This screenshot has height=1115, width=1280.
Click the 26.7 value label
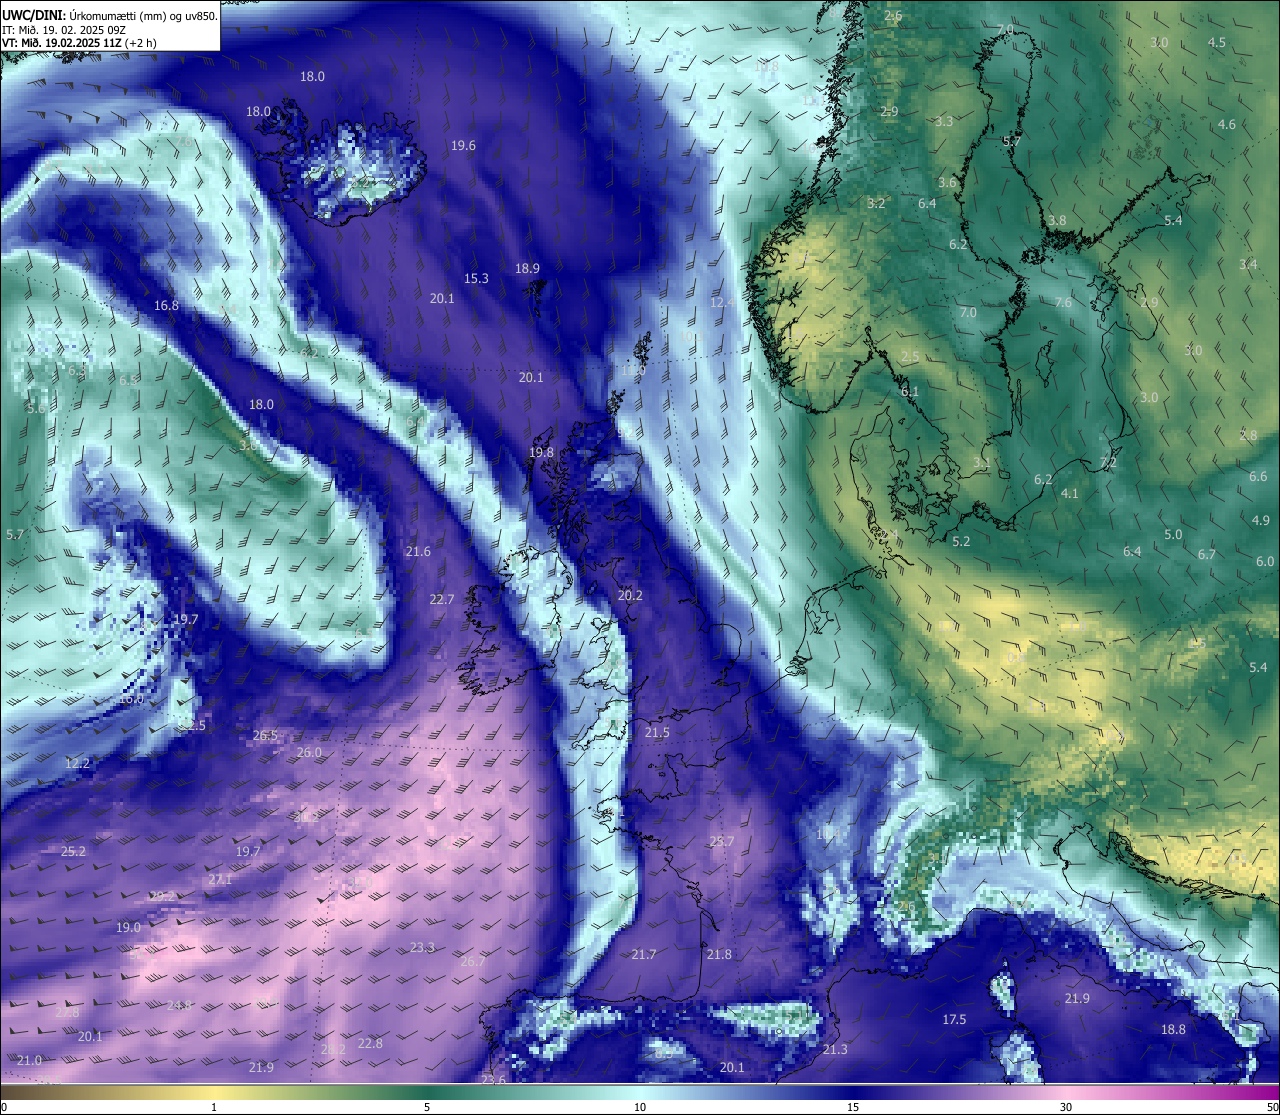pyautogui.click(x=472, y=961)
